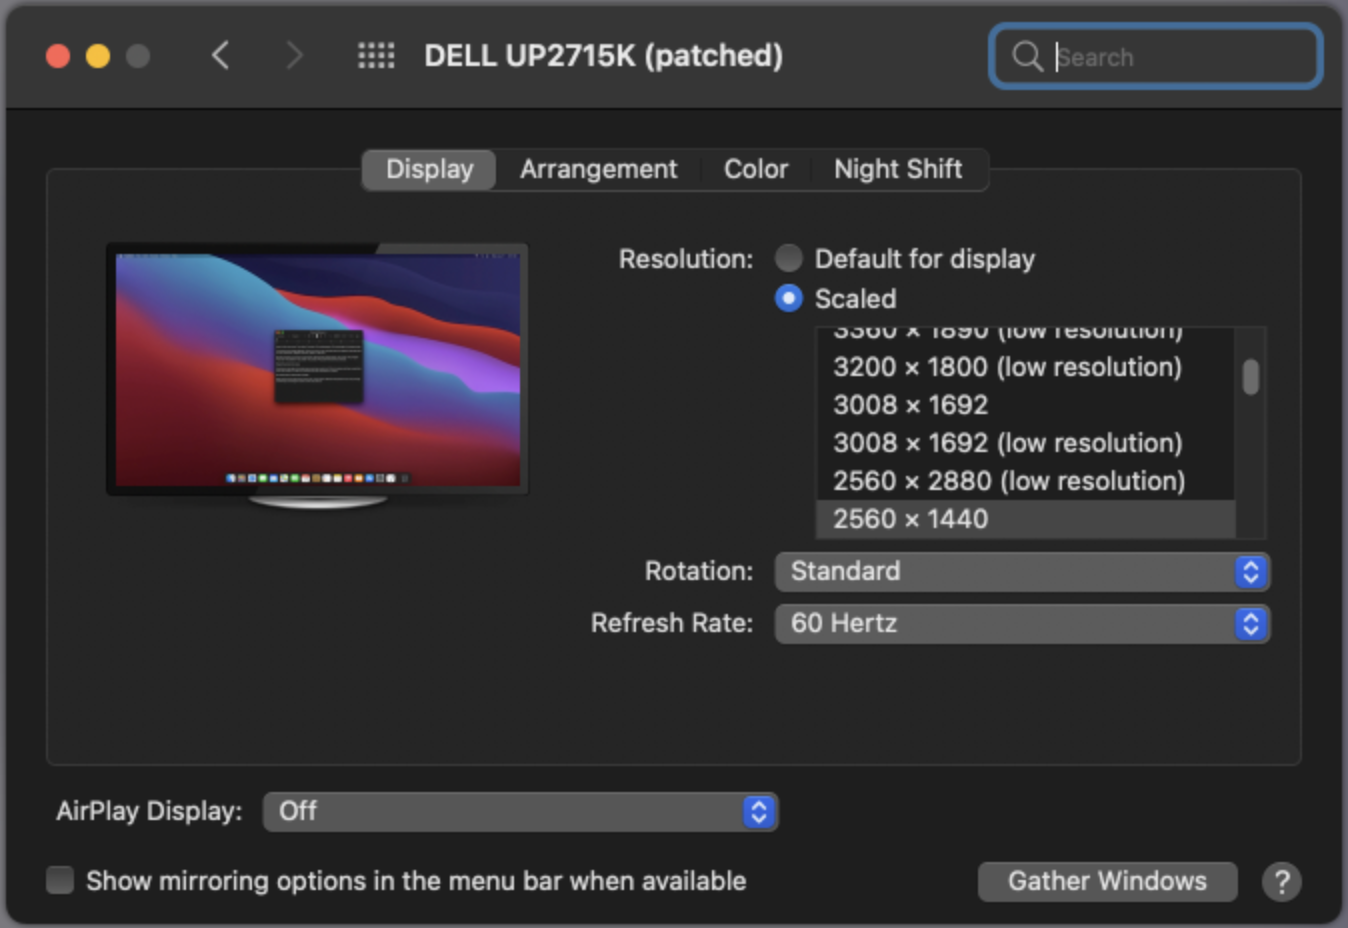Enable Show mirroring options checkbox
Image resolution: width=1348 pixels, height=928 pixels.
click(60, 880)
